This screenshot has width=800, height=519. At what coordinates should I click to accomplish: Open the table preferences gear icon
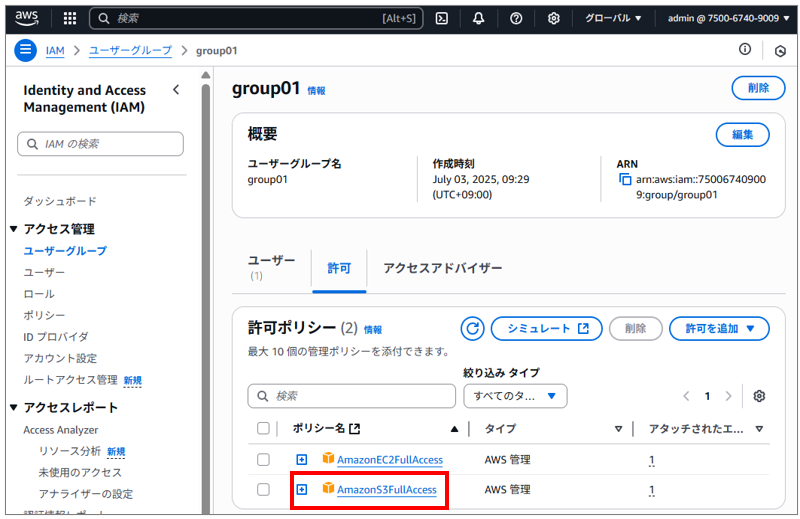coord(759,396)
